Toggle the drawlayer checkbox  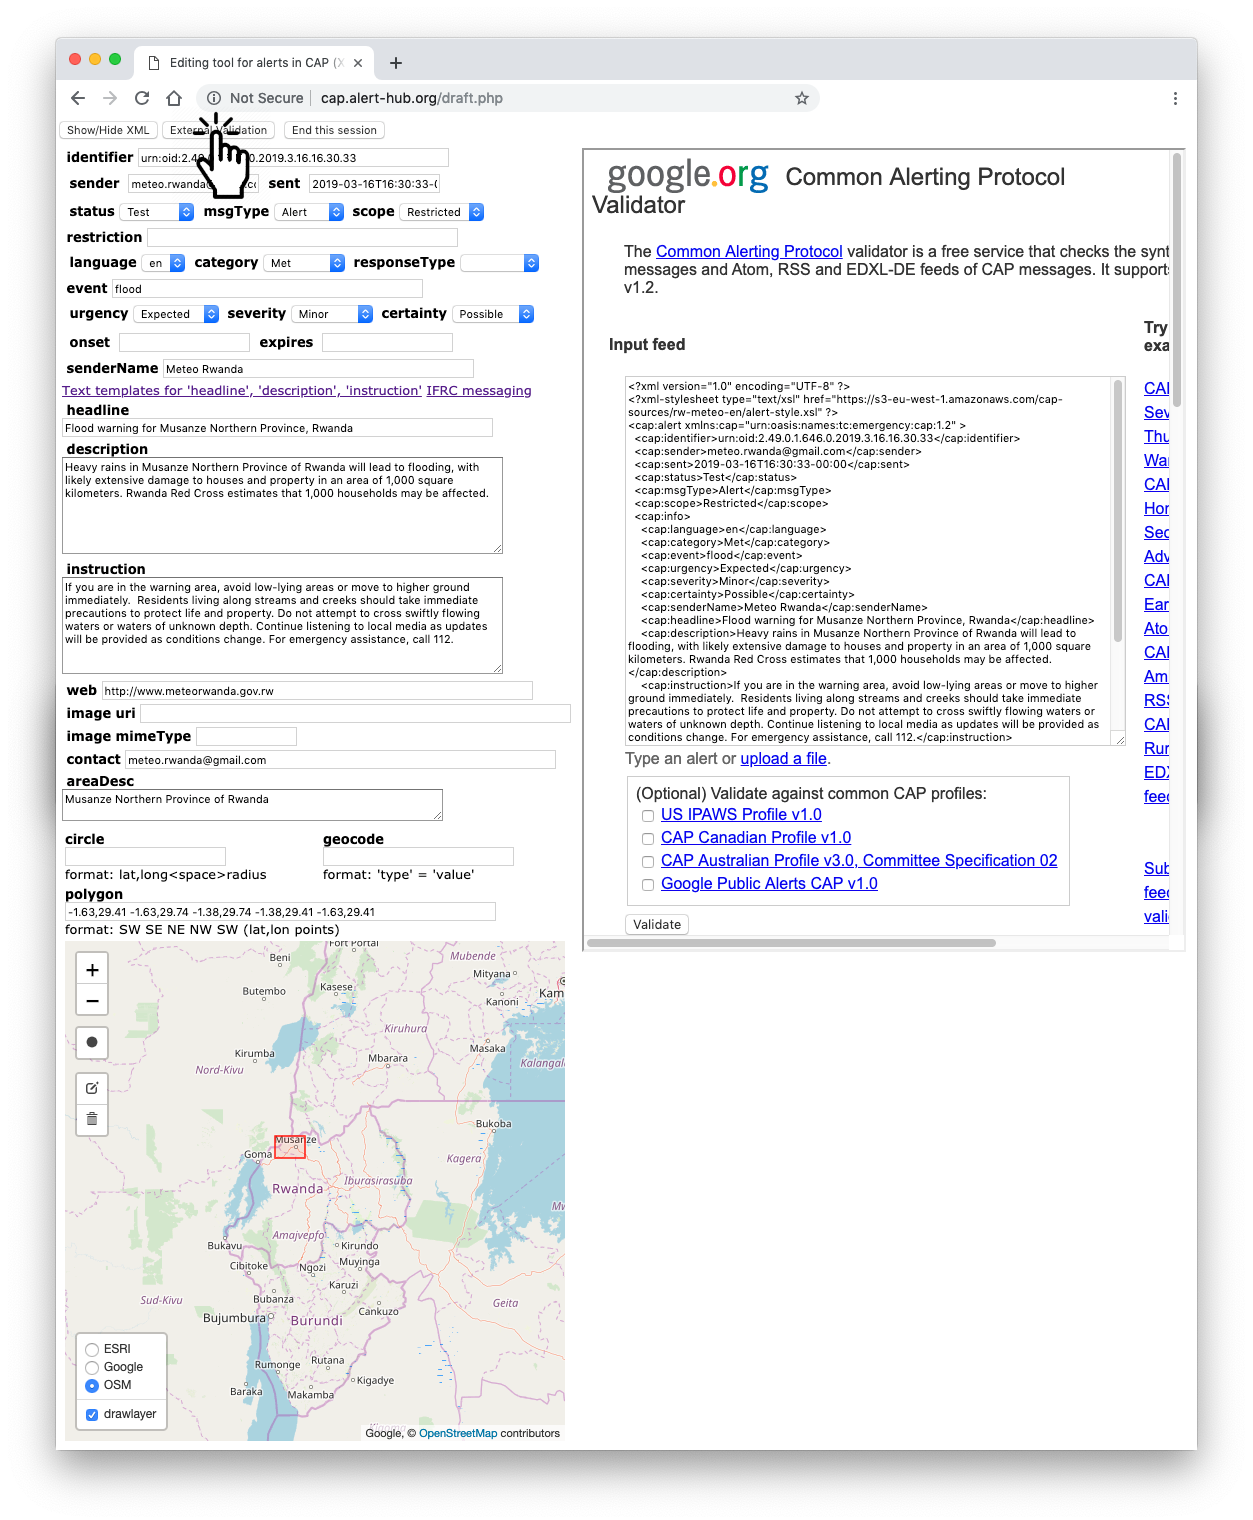92,1415
